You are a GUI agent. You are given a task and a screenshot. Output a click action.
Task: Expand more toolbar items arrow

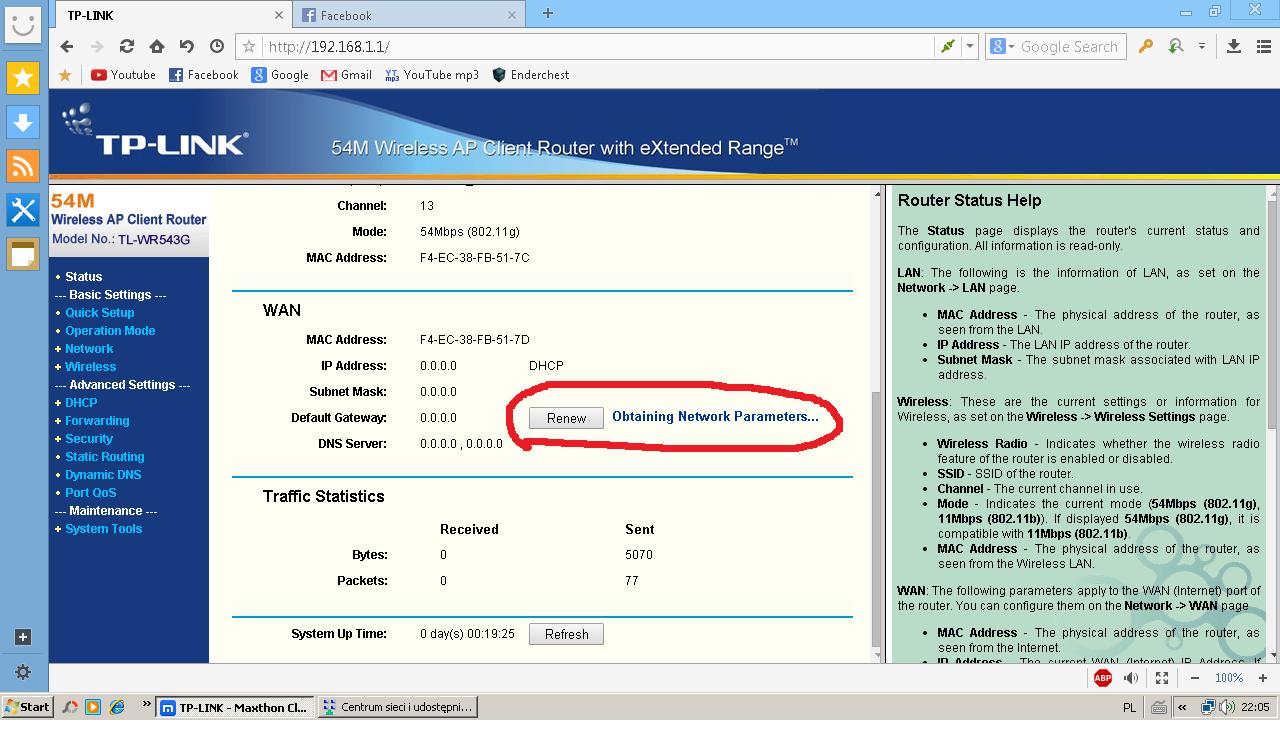pyautogui.click(x=1201, y=46)
